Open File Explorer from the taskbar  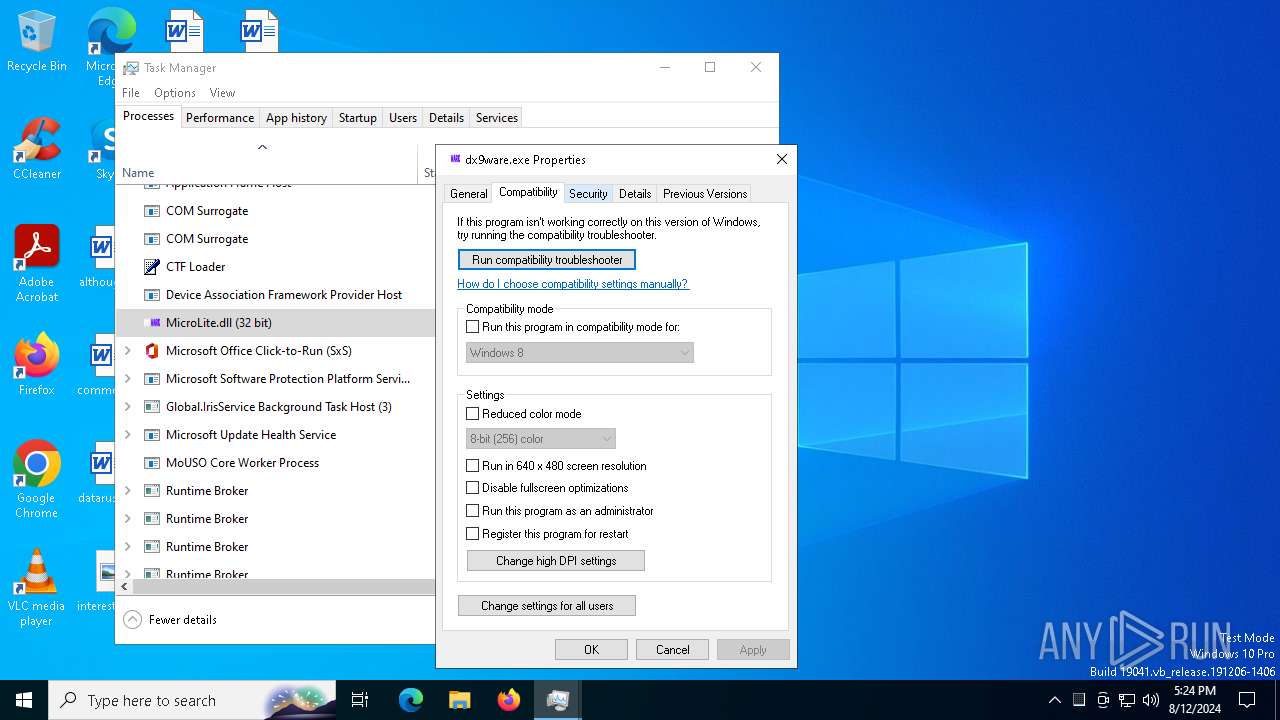point(459,700)
